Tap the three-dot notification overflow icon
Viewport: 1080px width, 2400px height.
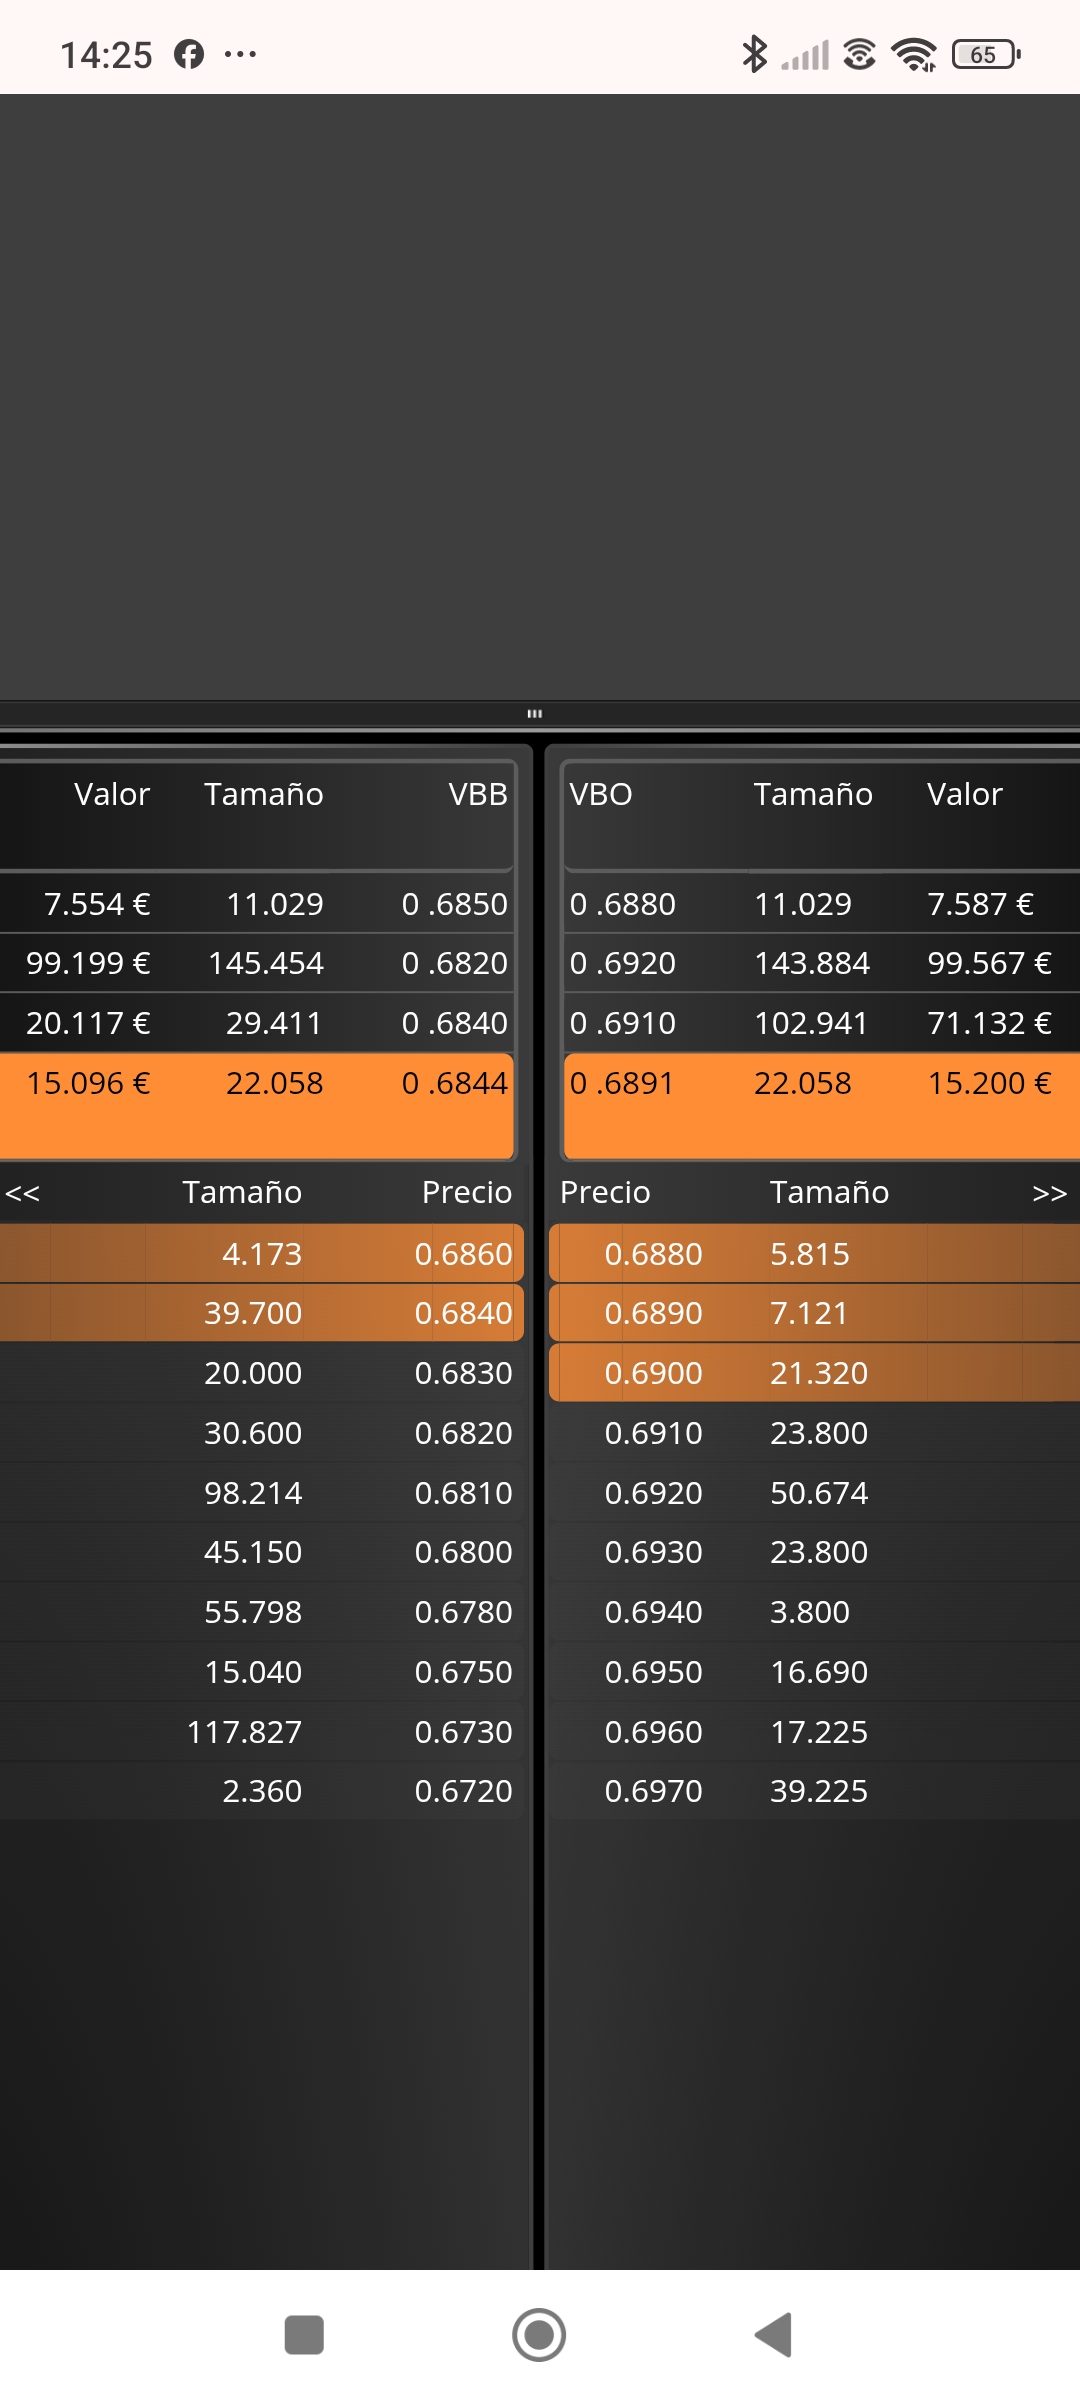click(x=240, y=54)
